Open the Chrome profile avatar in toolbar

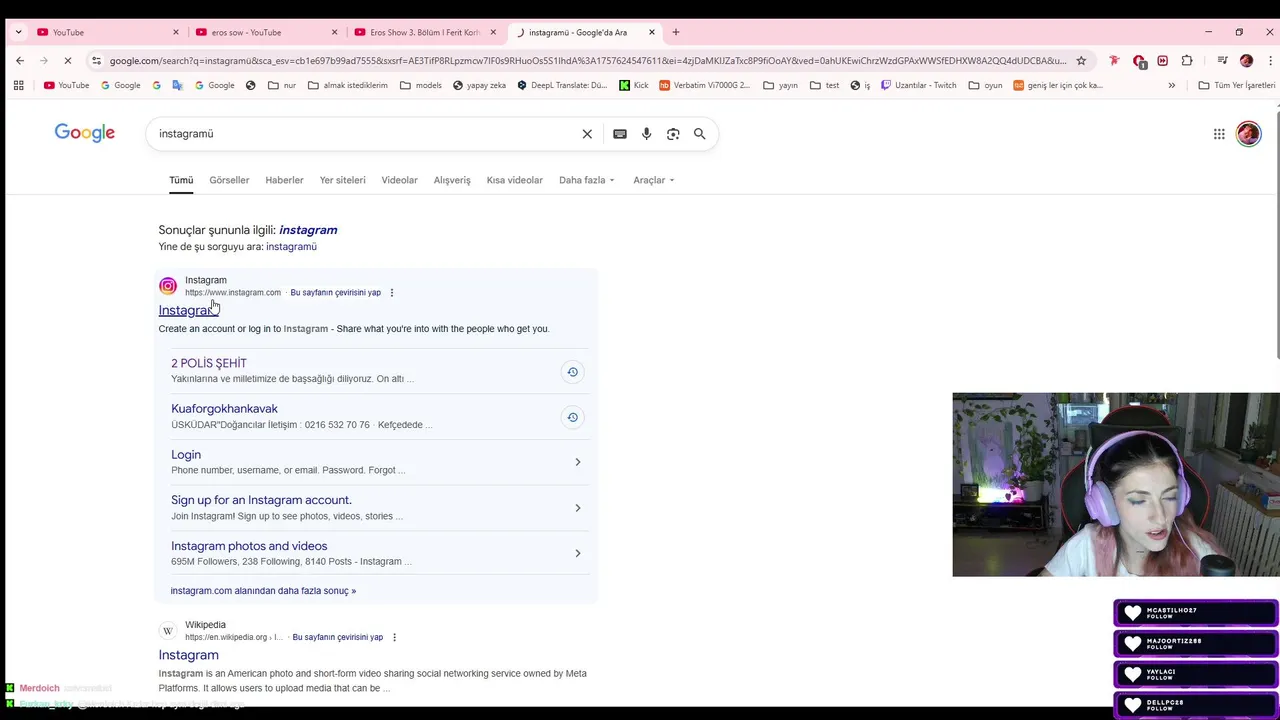(x=1246, y=61)
